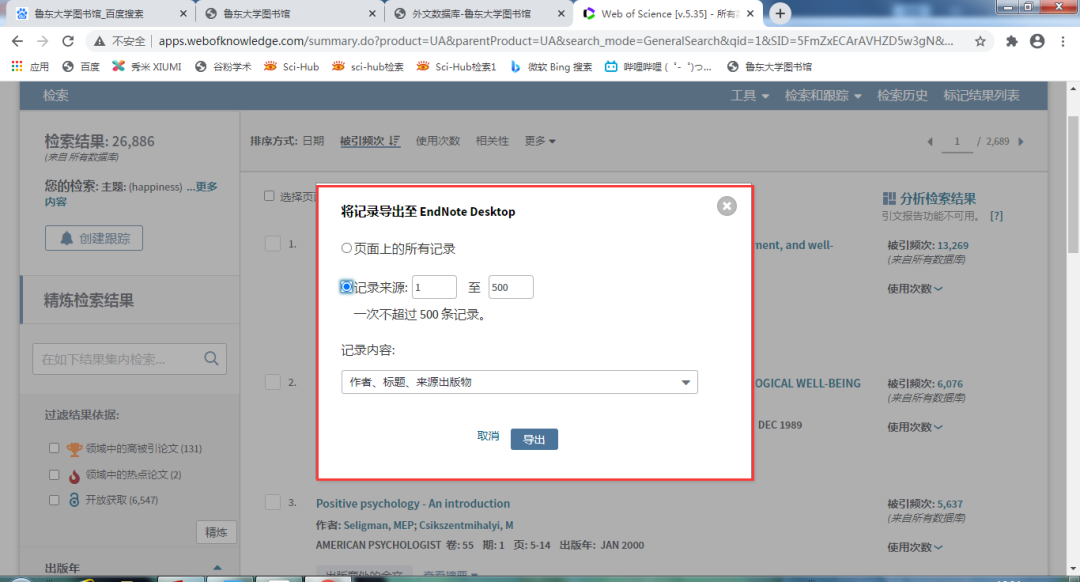1080x582 pixels.
Task: Check the 选择页面 checkbox
Action: [269, 196]
